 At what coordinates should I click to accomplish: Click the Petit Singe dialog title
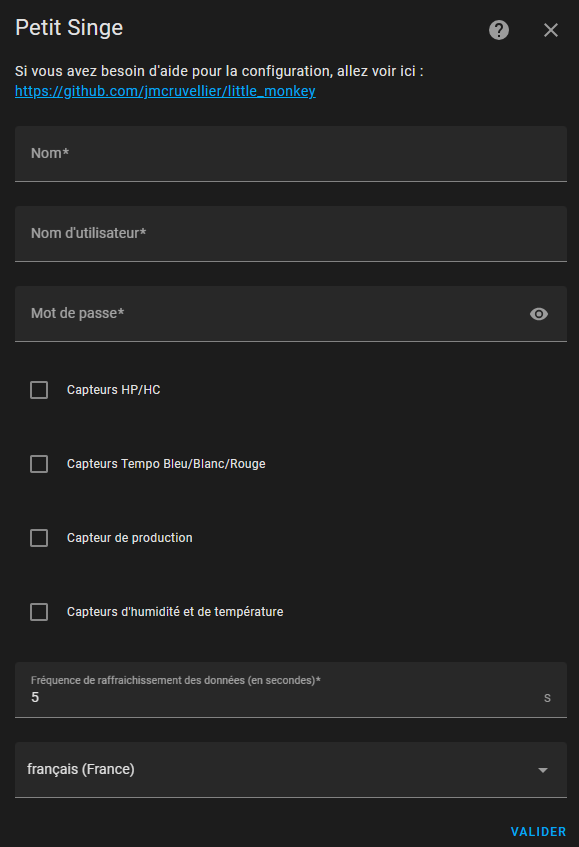(69, 28)
